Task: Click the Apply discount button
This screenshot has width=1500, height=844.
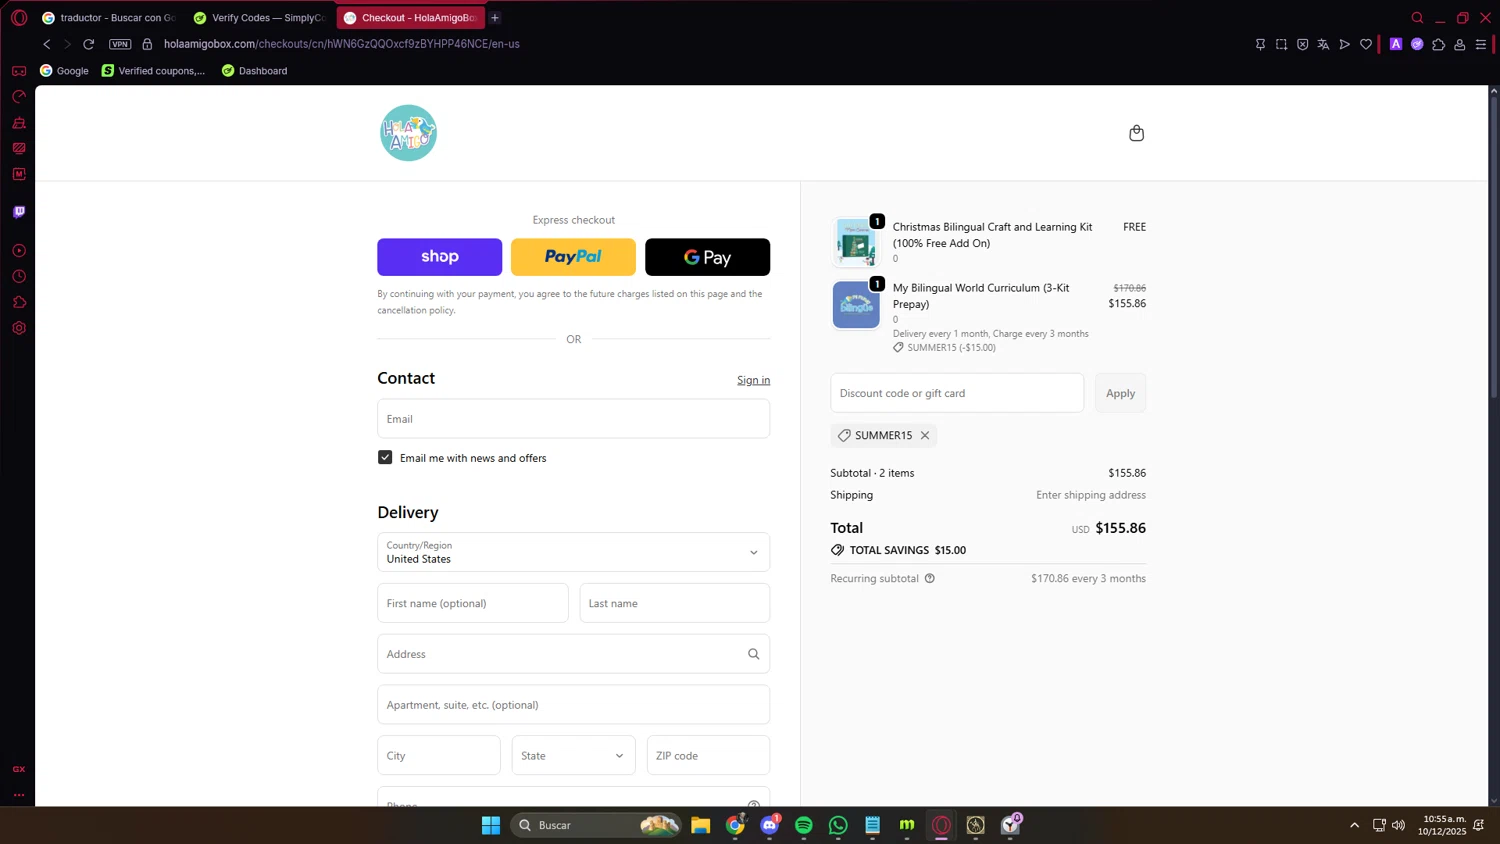Action: (1120, 393)
